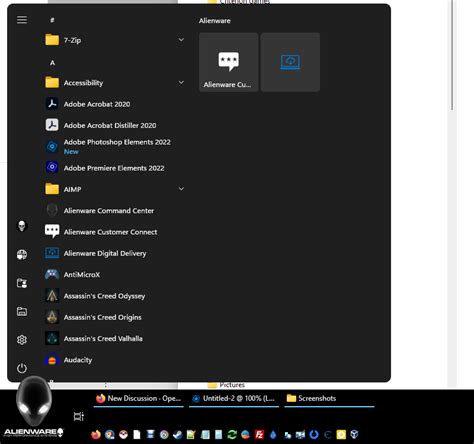
Task: Click the 'A' letter group header
Action: point(52,63)
